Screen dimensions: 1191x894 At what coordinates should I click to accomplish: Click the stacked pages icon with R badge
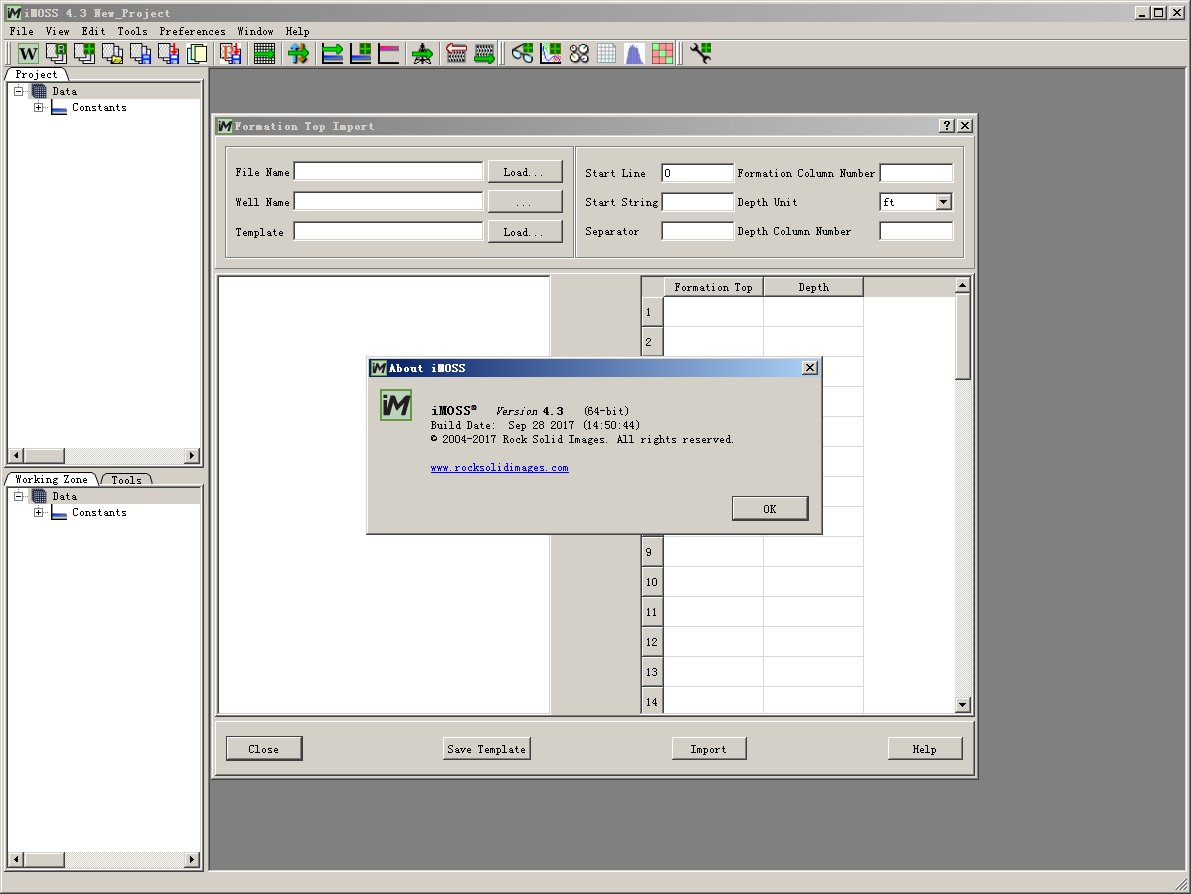click(56, 53)
